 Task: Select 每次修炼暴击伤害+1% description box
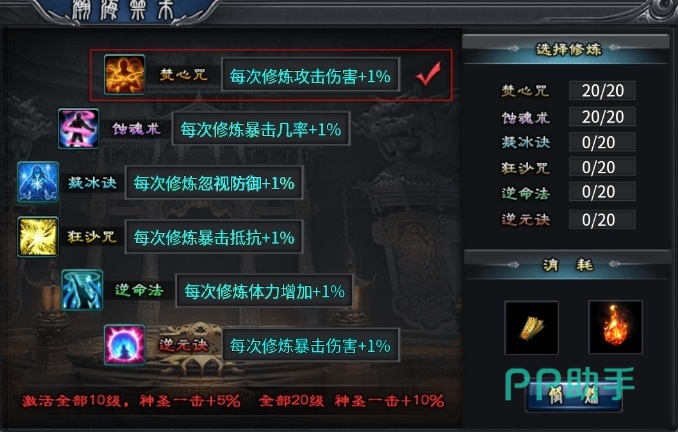[310, 345]
